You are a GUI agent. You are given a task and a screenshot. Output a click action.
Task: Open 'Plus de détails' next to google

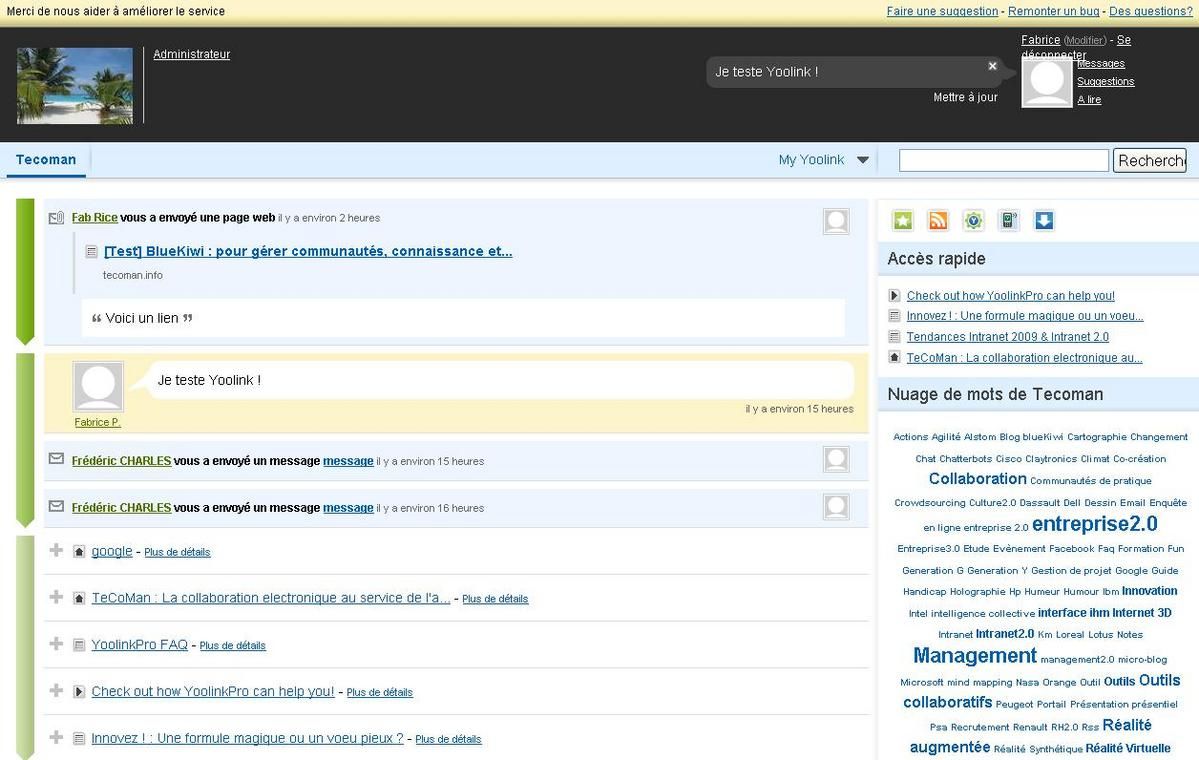[x=177, y=552]
